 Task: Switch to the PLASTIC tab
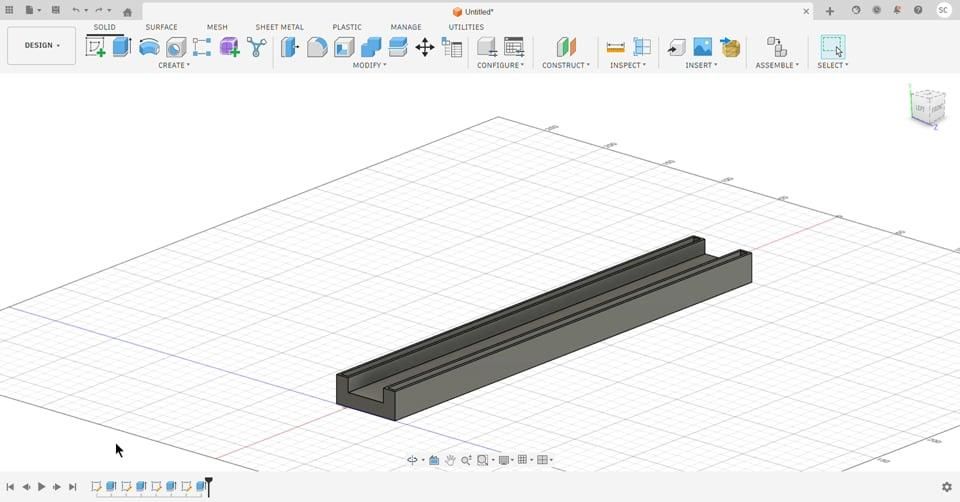pos(347,27)
